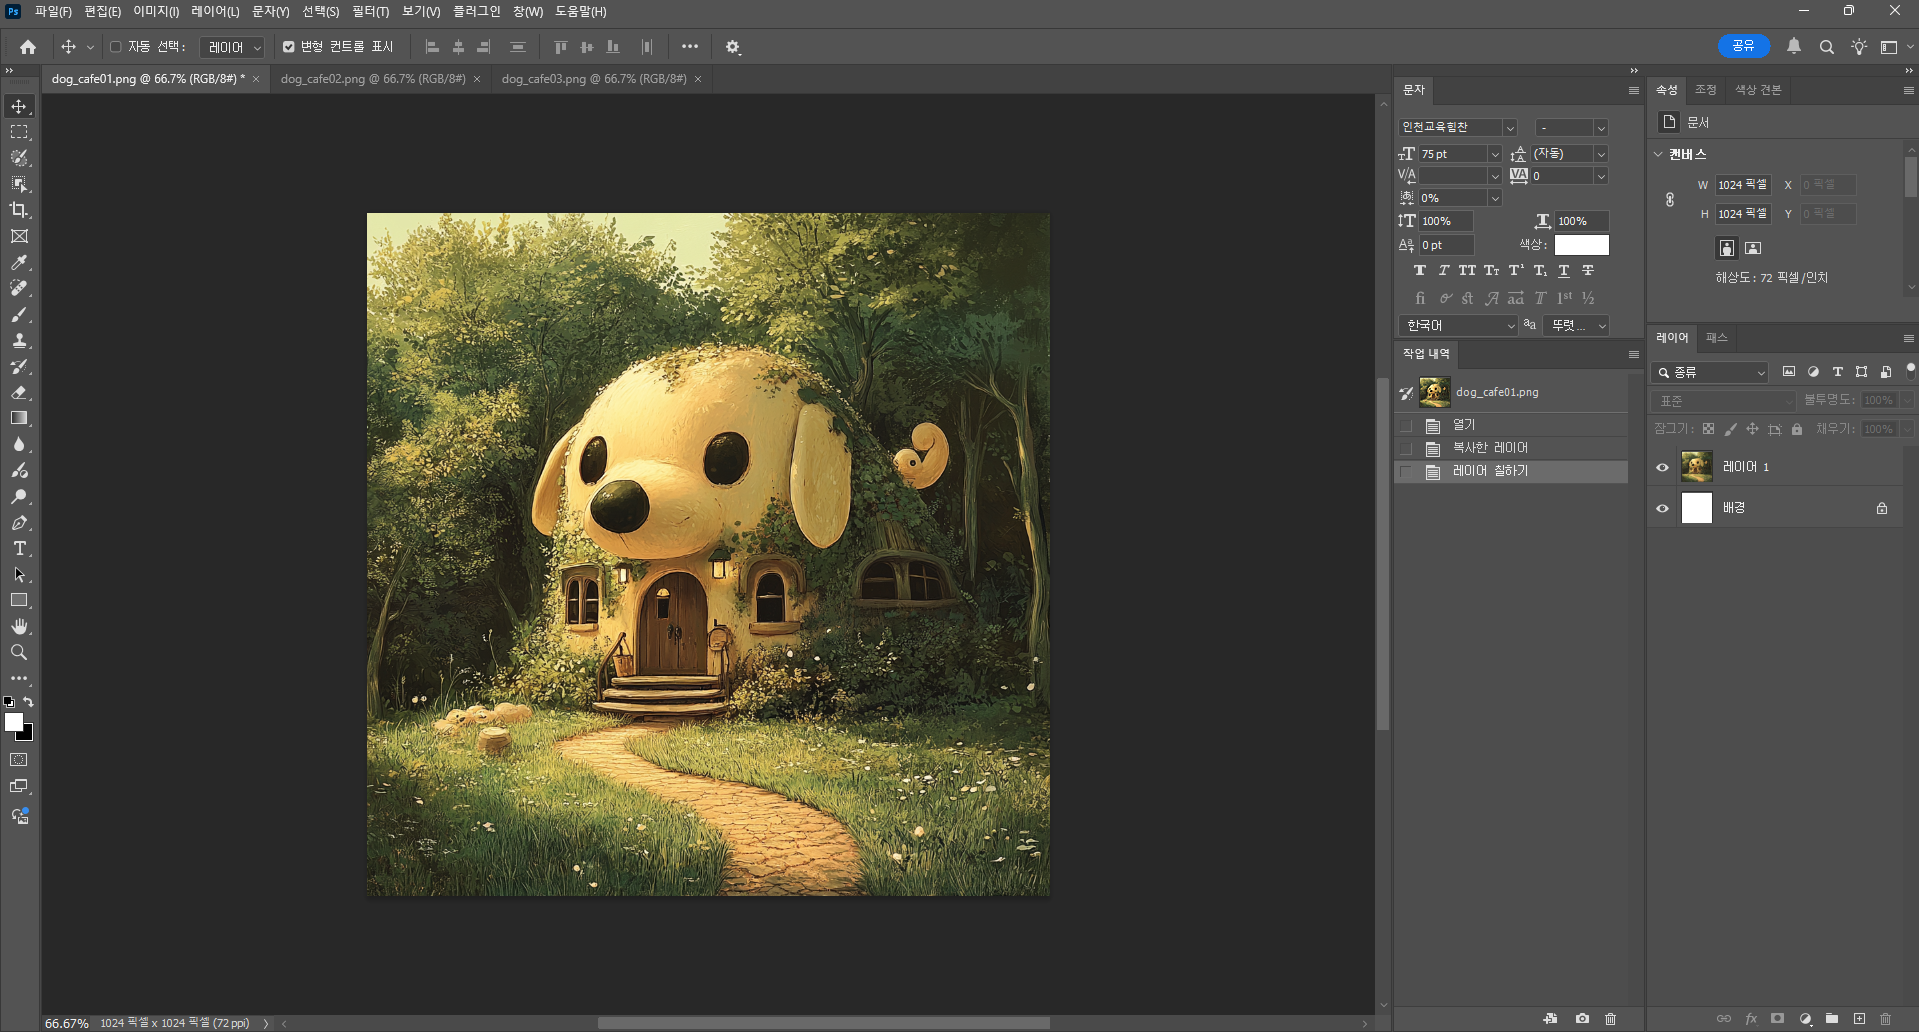
Task: Click the foreground color swatch
Action: [13, 722]
